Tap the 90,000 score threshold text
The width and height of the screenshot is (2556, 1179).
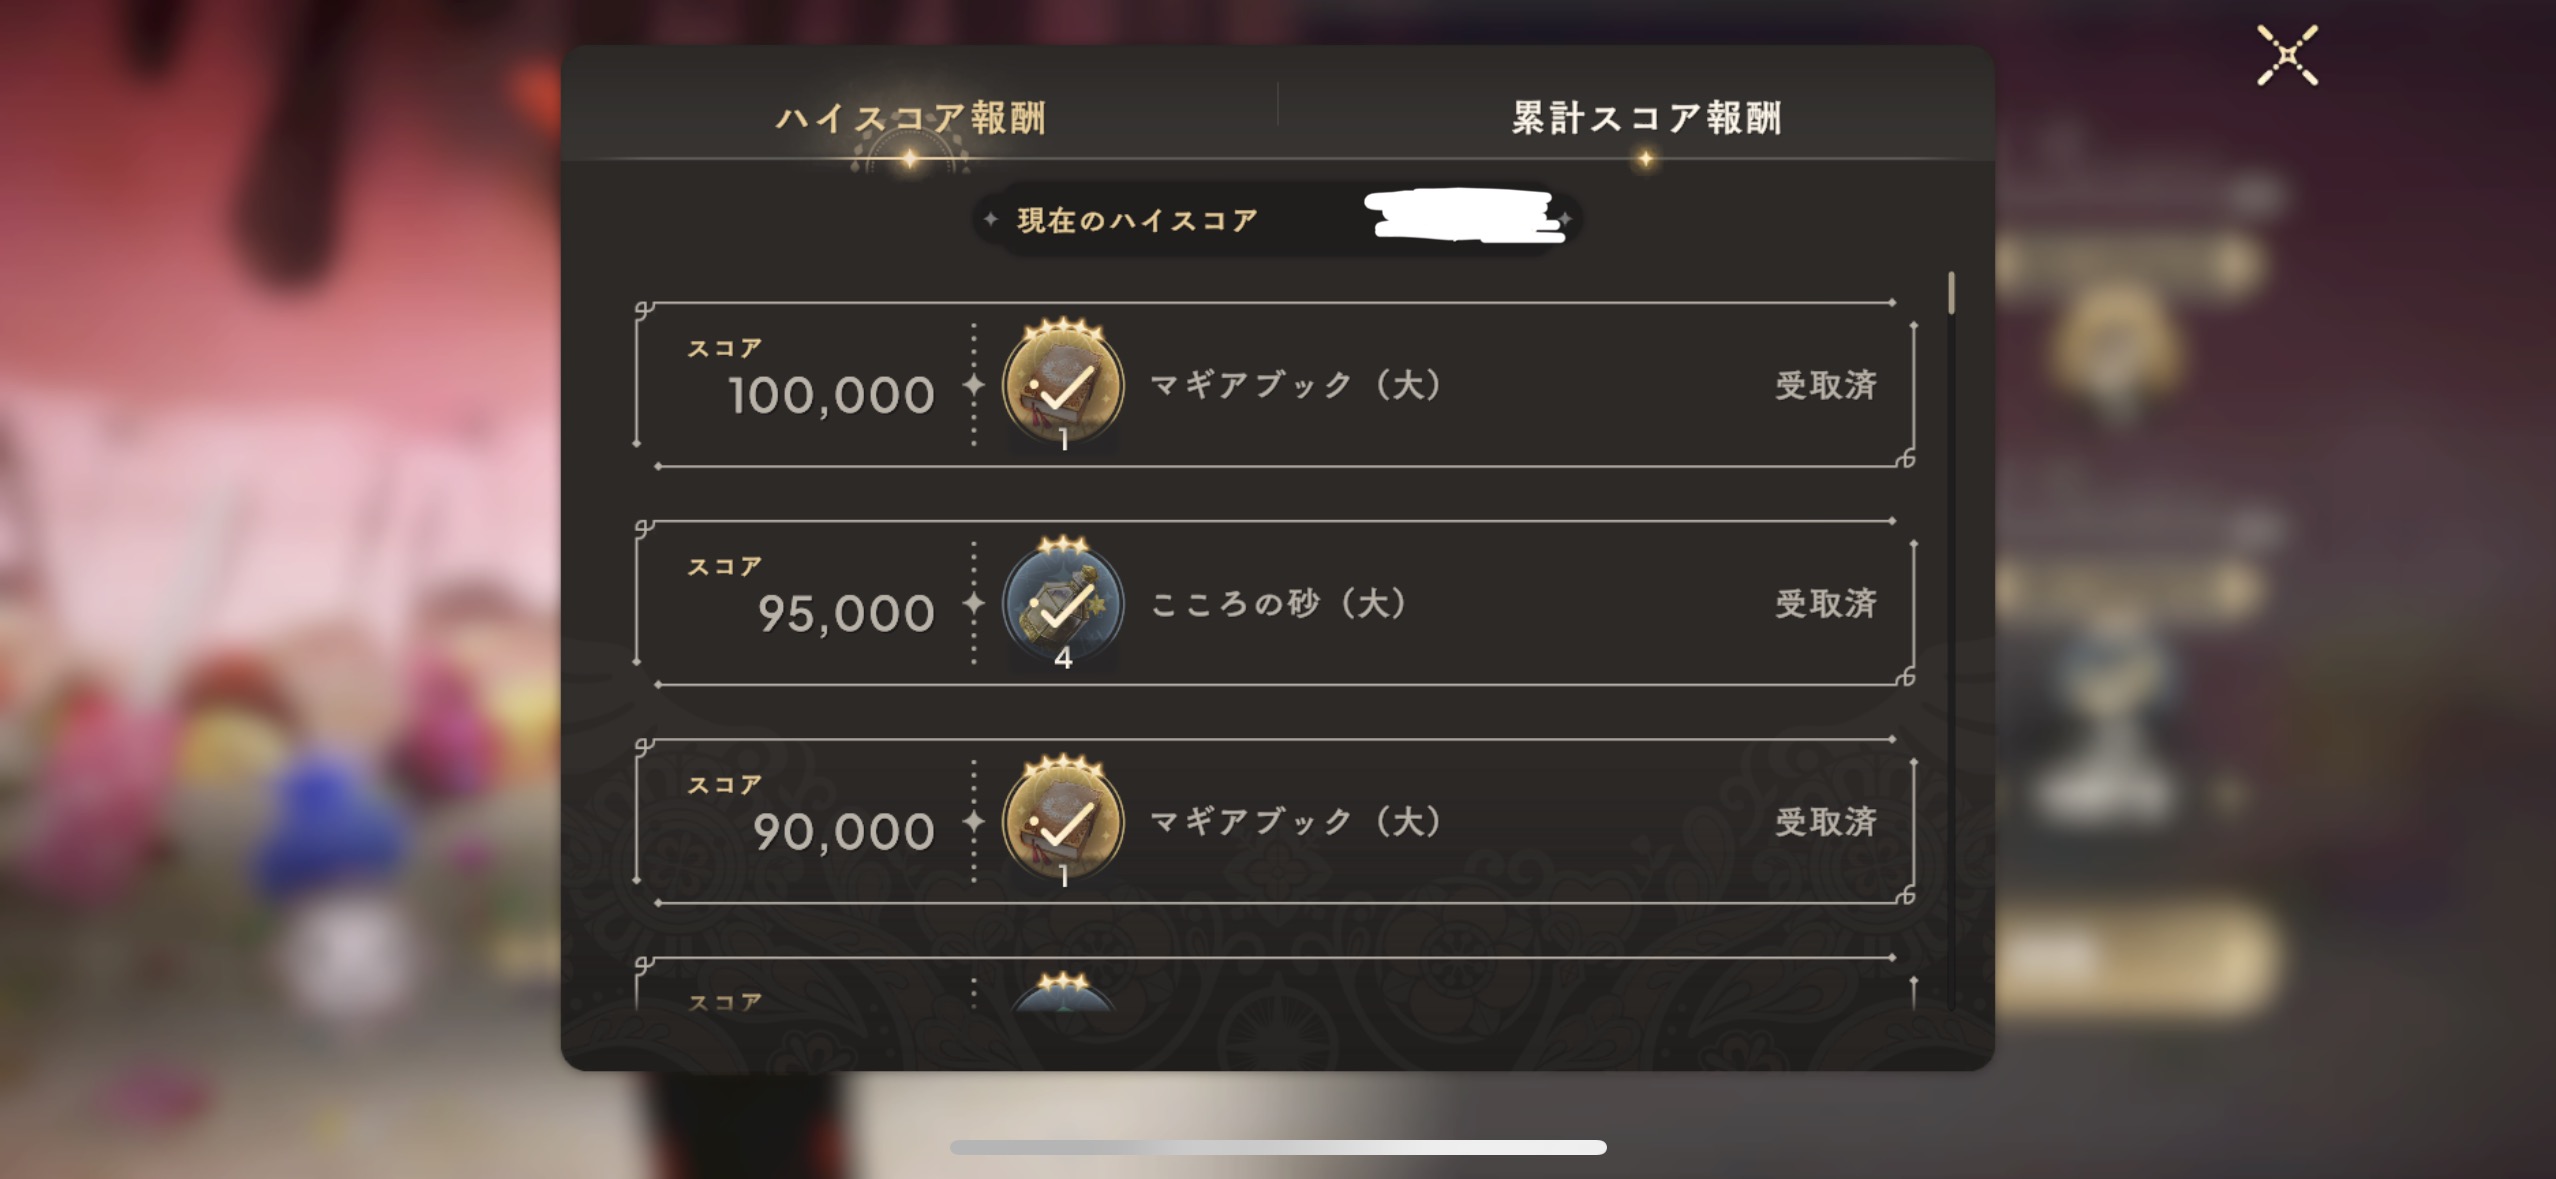844,831
